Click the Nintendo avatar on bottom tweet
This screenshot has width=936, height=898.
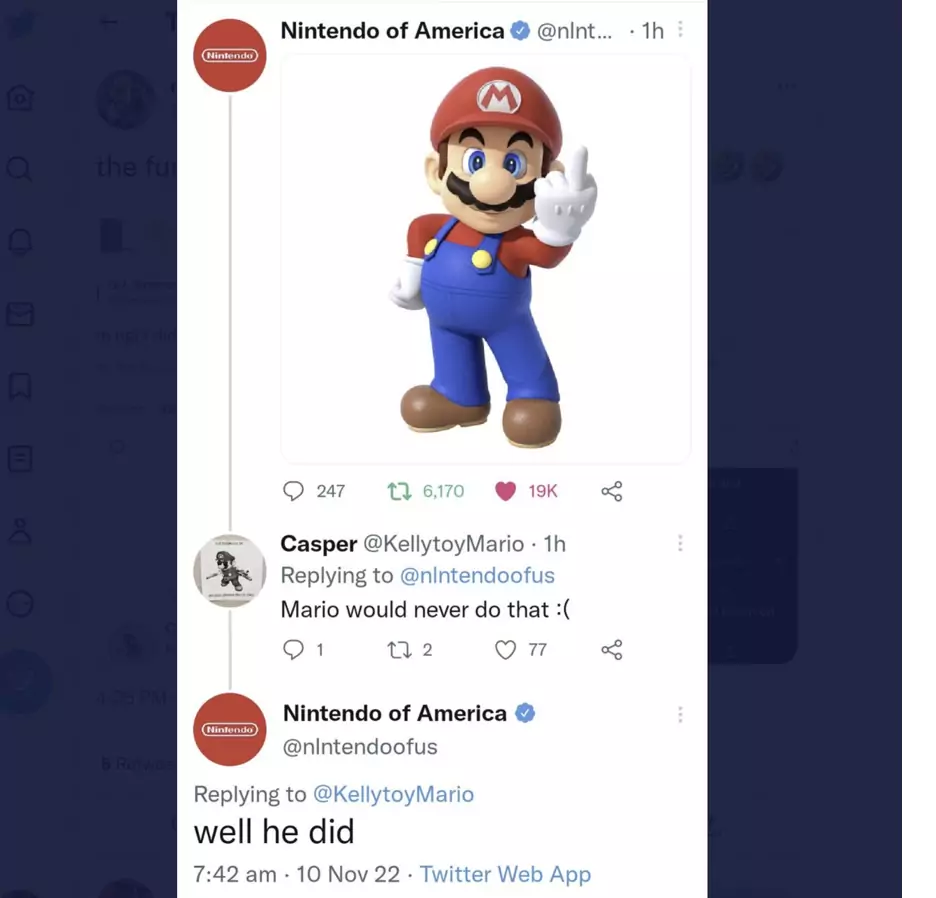pyautogui.click(x=230, y=729)
